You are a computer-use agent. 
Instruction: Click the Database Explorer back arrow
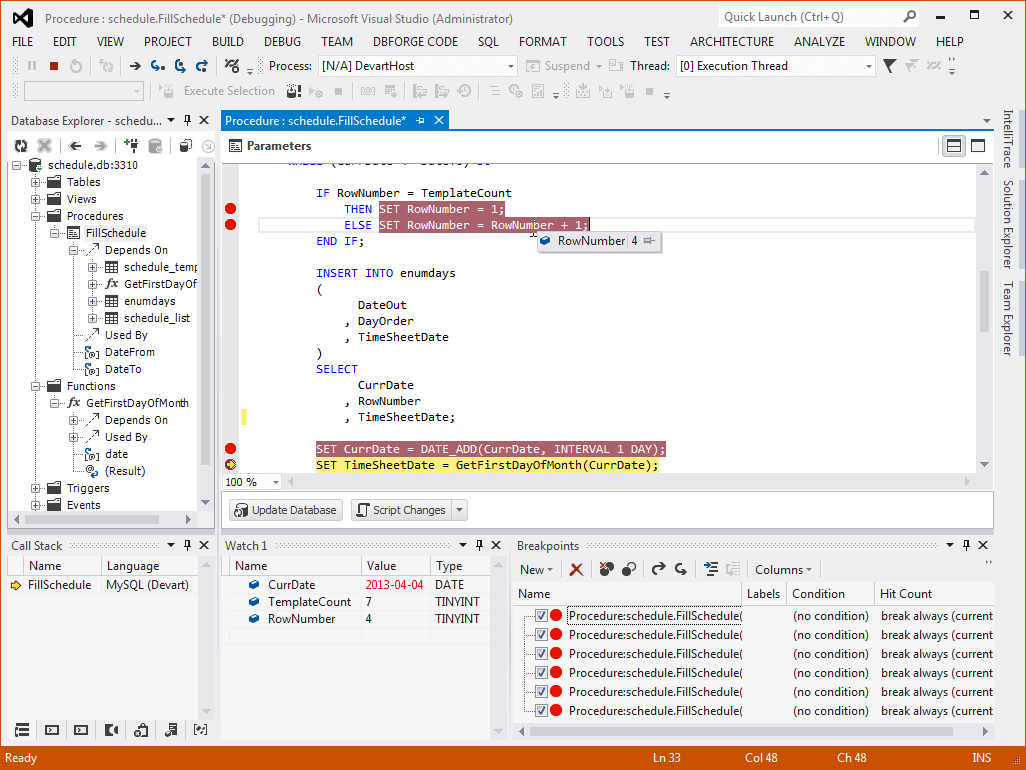[75, 146]
